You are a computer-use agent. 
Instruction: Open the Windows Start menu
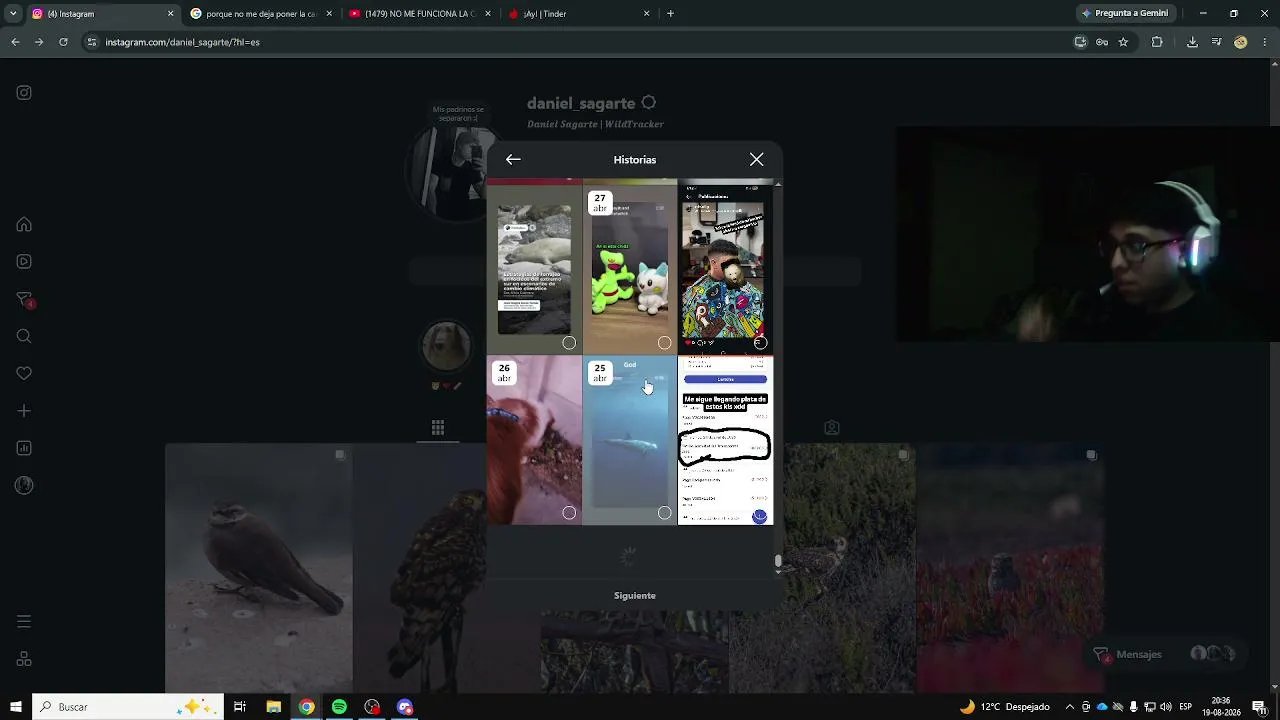point(16,707)
